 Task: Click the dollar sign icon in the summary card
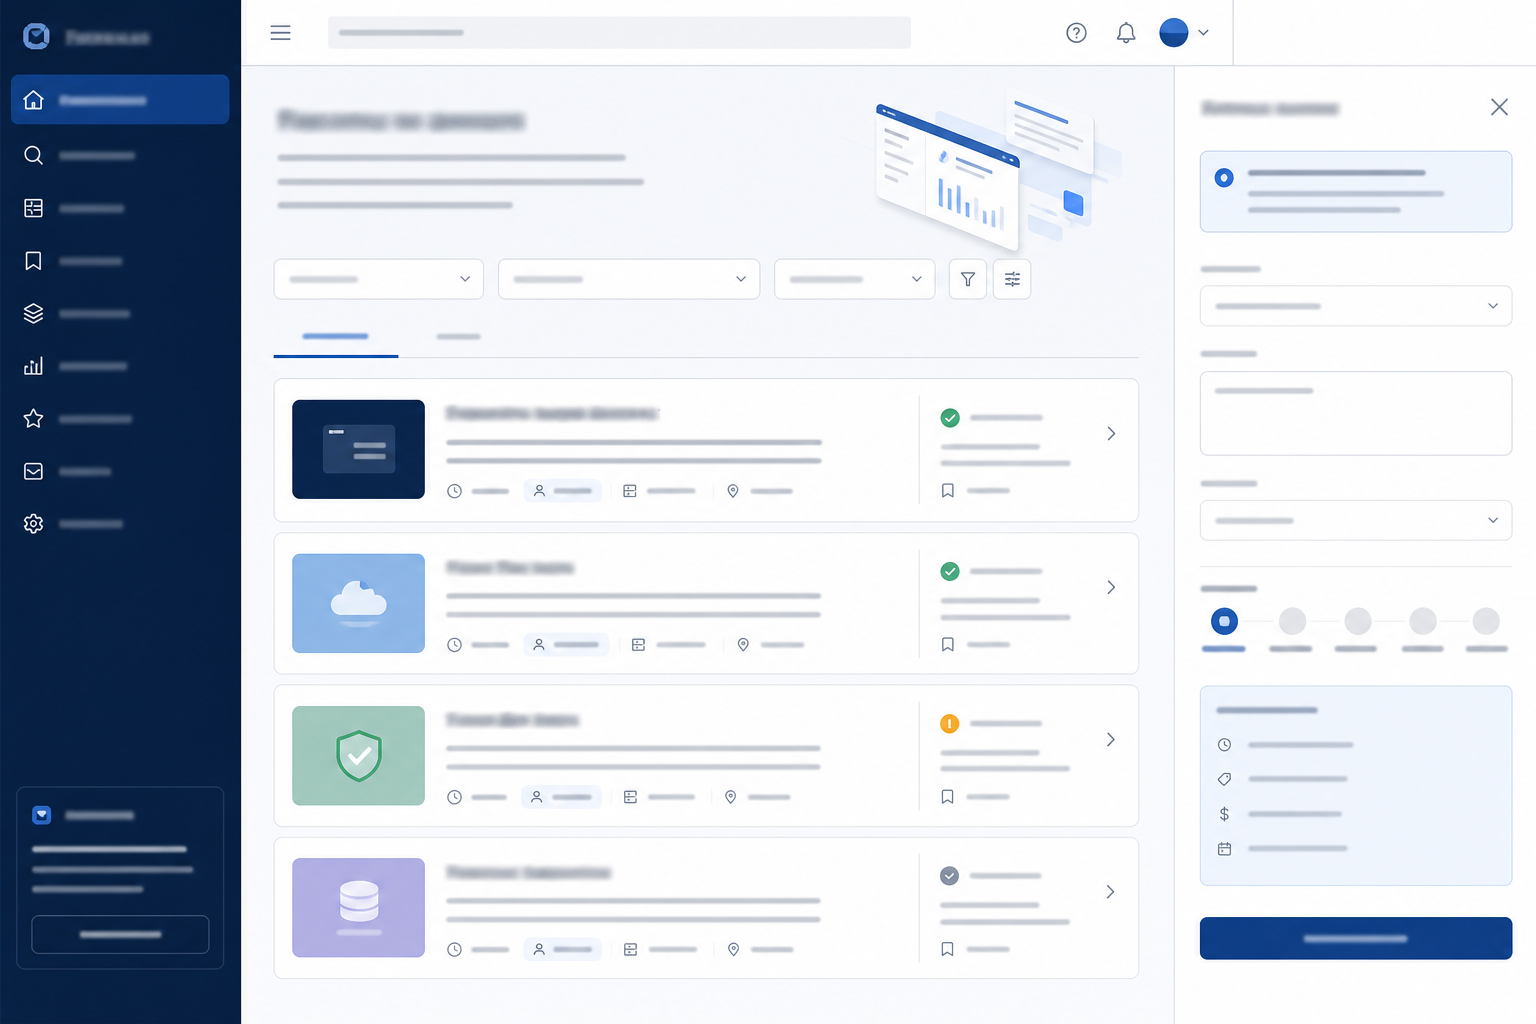[1224, 814]
